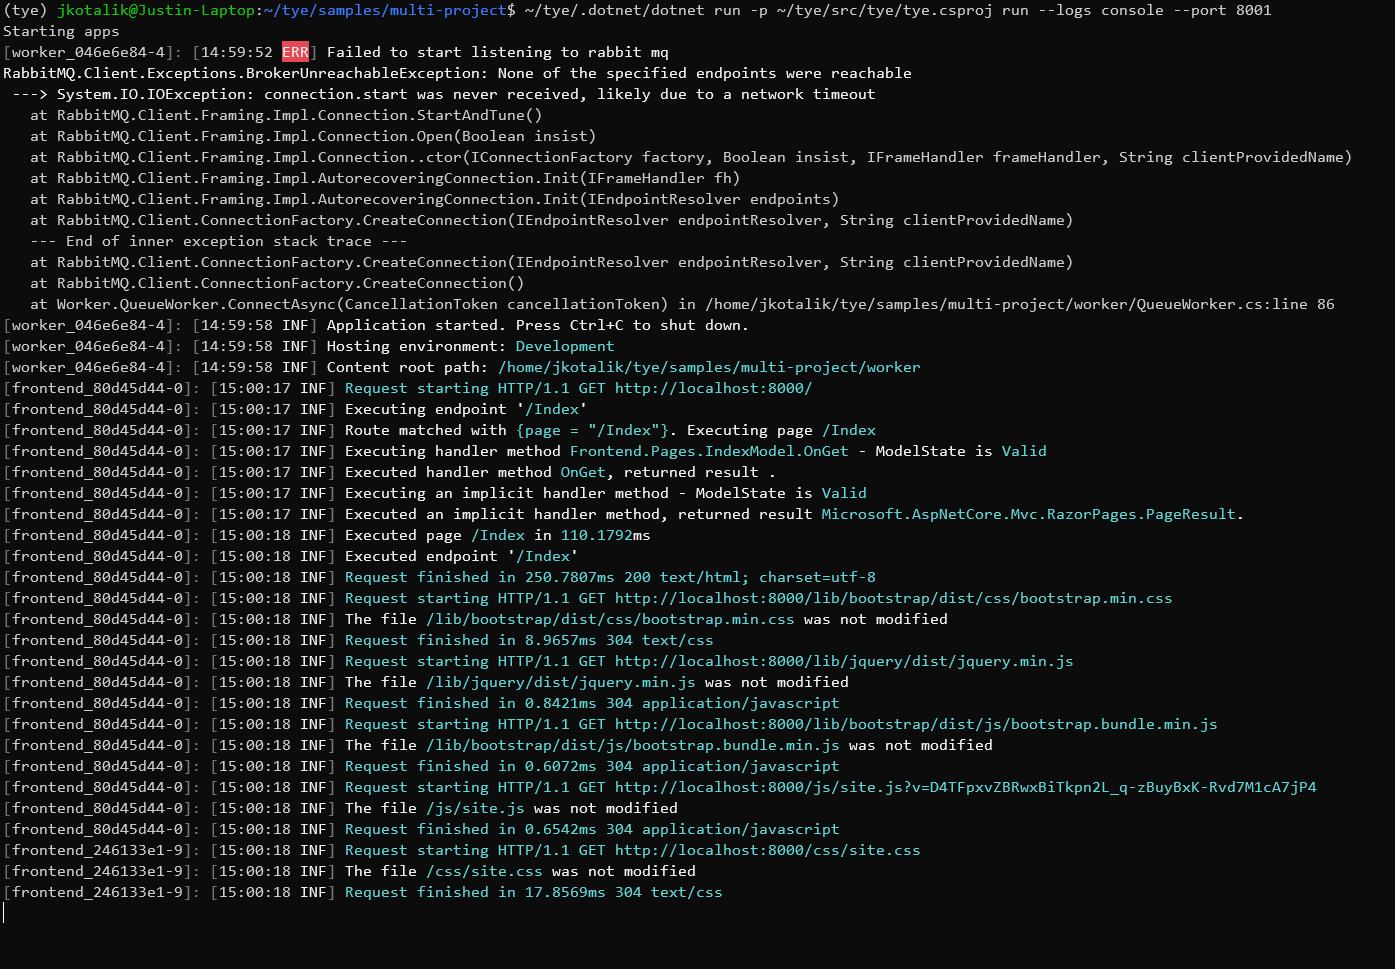Screen dimensions: 1395x969
Task: Select the worker content root path
Action: coord(708,367)
